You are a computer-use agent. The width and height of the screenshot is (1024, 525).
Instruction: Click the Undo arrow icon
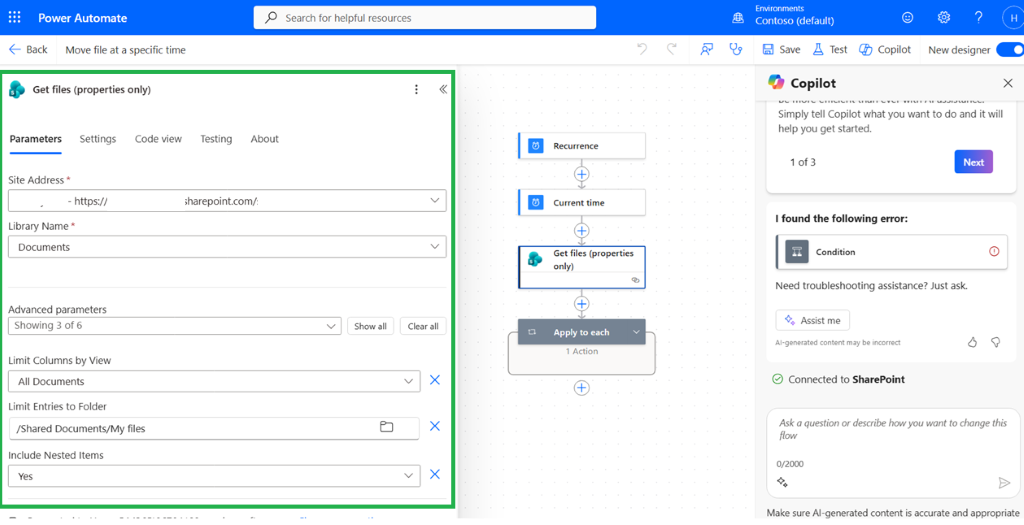(x=642, y=50)
